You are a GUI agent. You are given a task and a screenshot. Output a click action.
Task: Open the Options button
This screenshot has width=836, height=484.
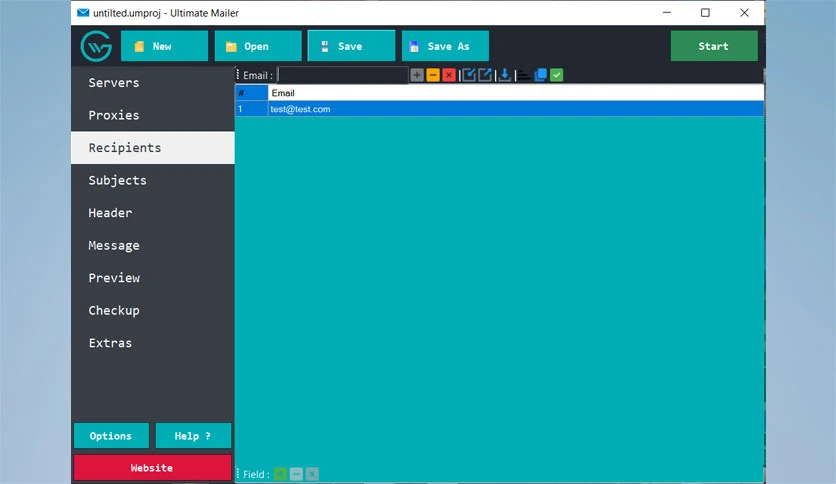click(x=111, y=436)
